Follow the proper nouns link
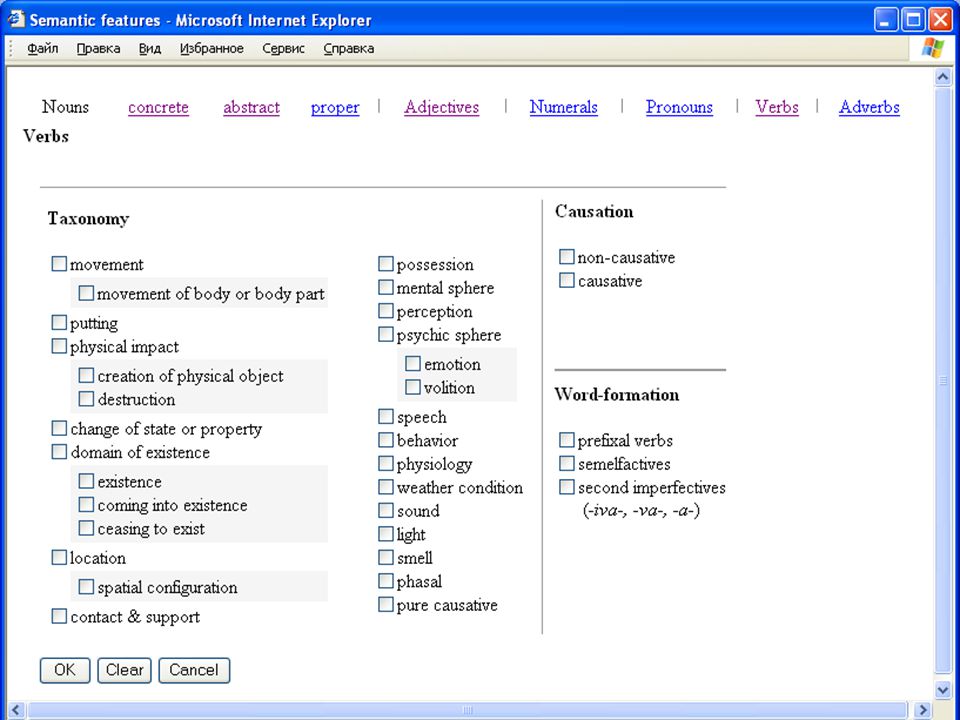960x720 pixels. coord(335,107)
